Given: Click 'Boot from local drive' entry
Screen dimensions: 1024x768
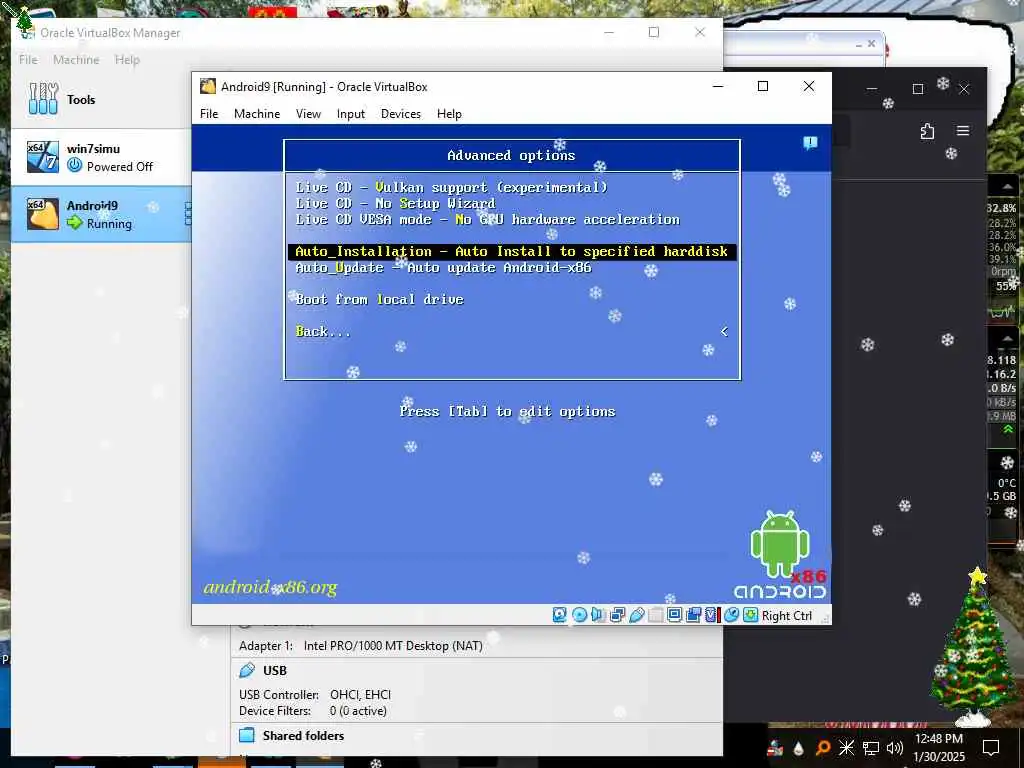Looking at the screenshot, I should pos(379,299).
